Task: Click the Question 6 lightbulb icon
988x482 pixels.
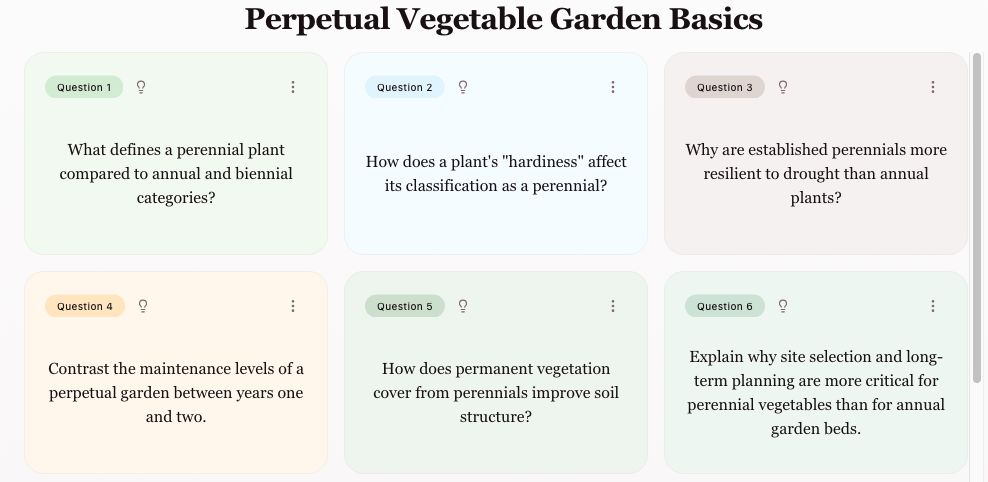Action: coord(783,306)
